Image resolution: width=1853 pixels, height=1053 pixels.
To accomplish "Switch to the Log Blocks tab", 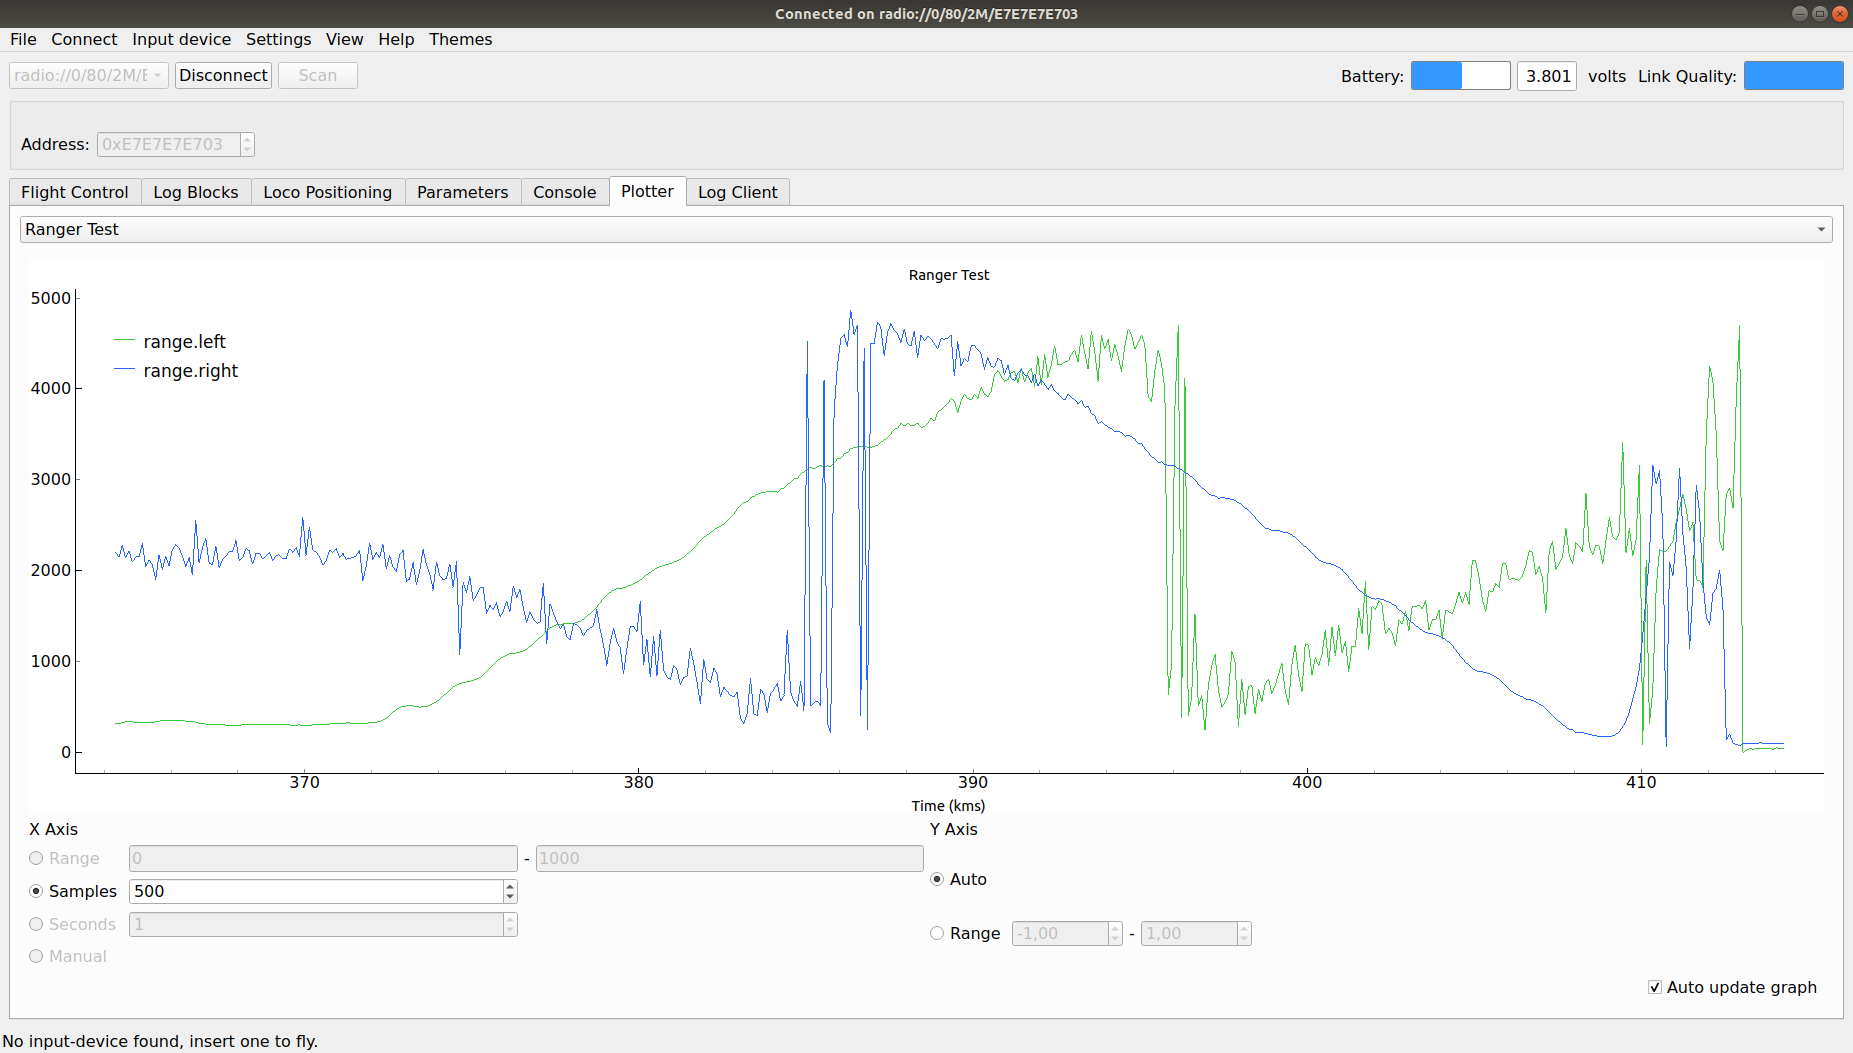I will point(196,192).
